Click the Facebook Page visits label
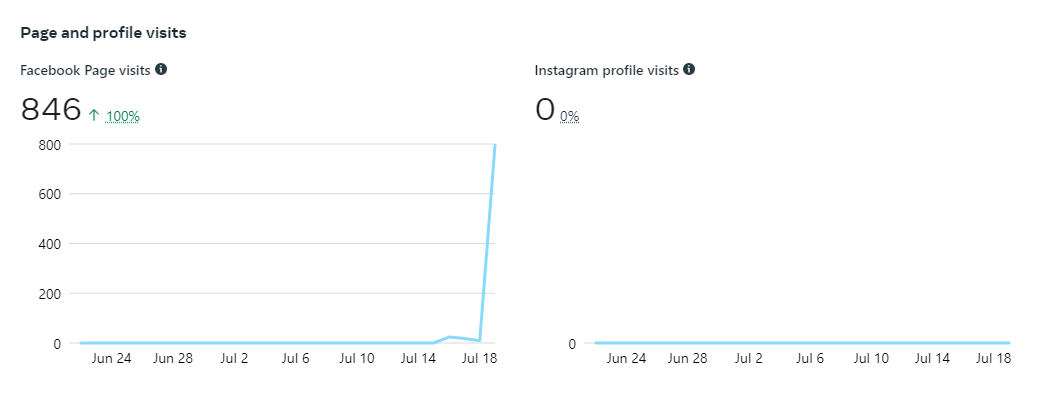The height and width of the screenshot is (412, 1053). tap(86, 70)
